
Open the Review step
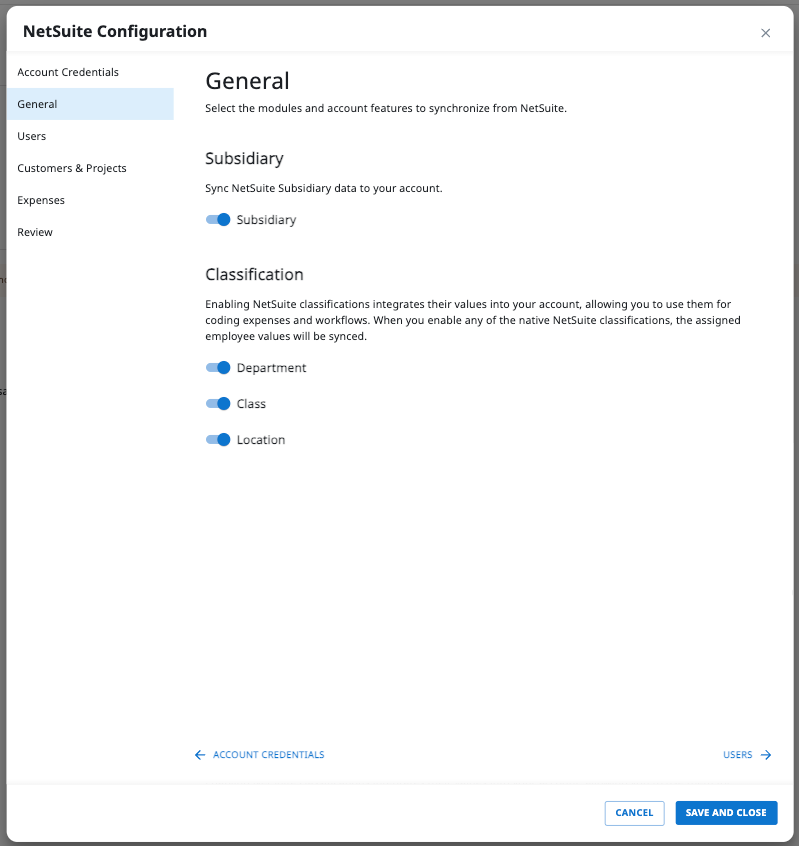tap(34, 232)
